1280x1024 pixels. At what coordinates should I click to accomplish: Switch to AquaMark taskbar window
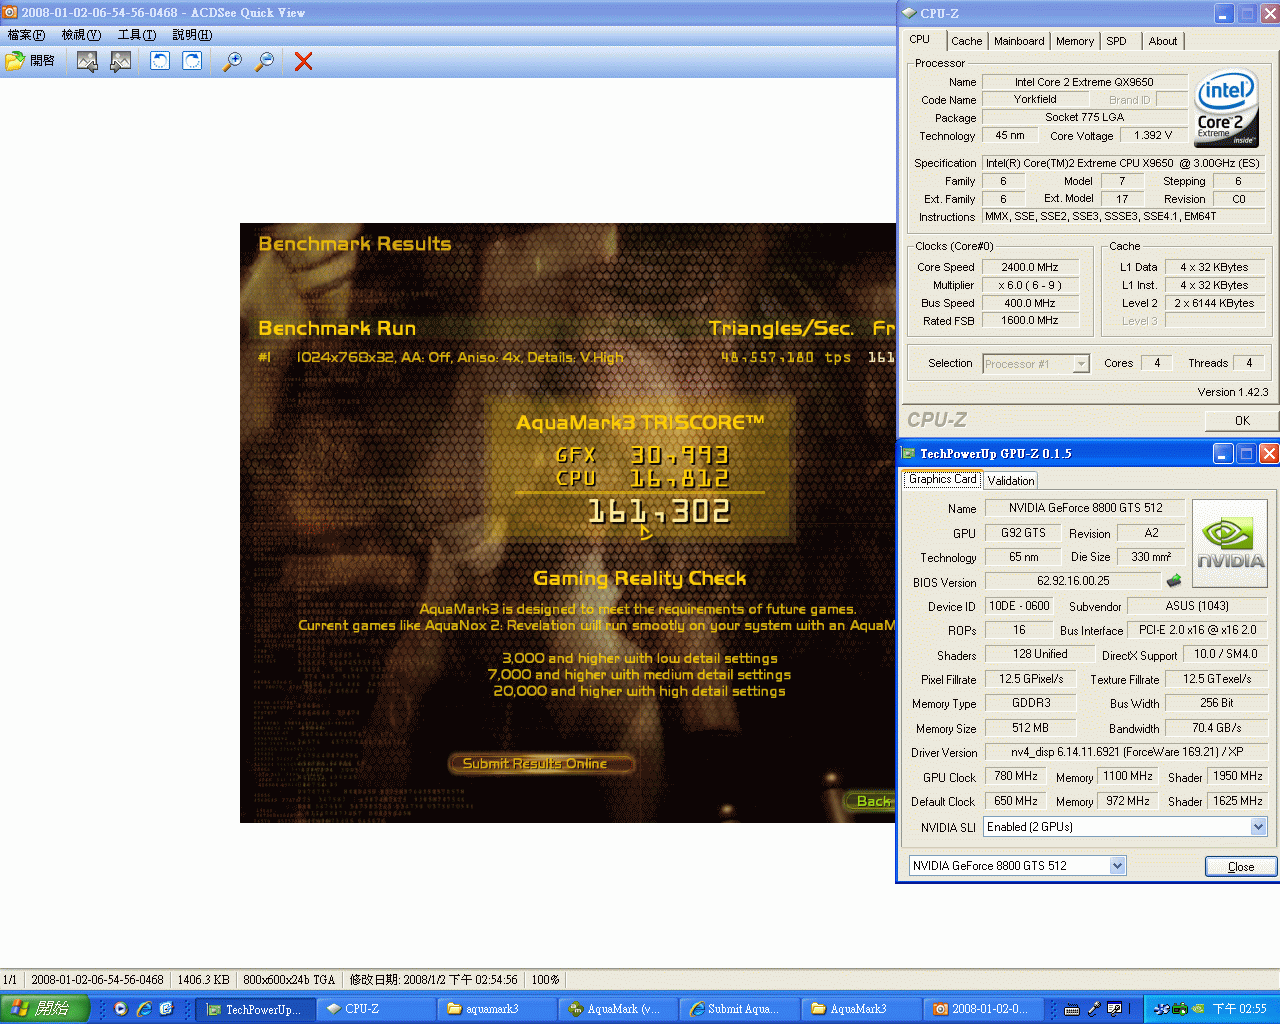coord(617,1009)
